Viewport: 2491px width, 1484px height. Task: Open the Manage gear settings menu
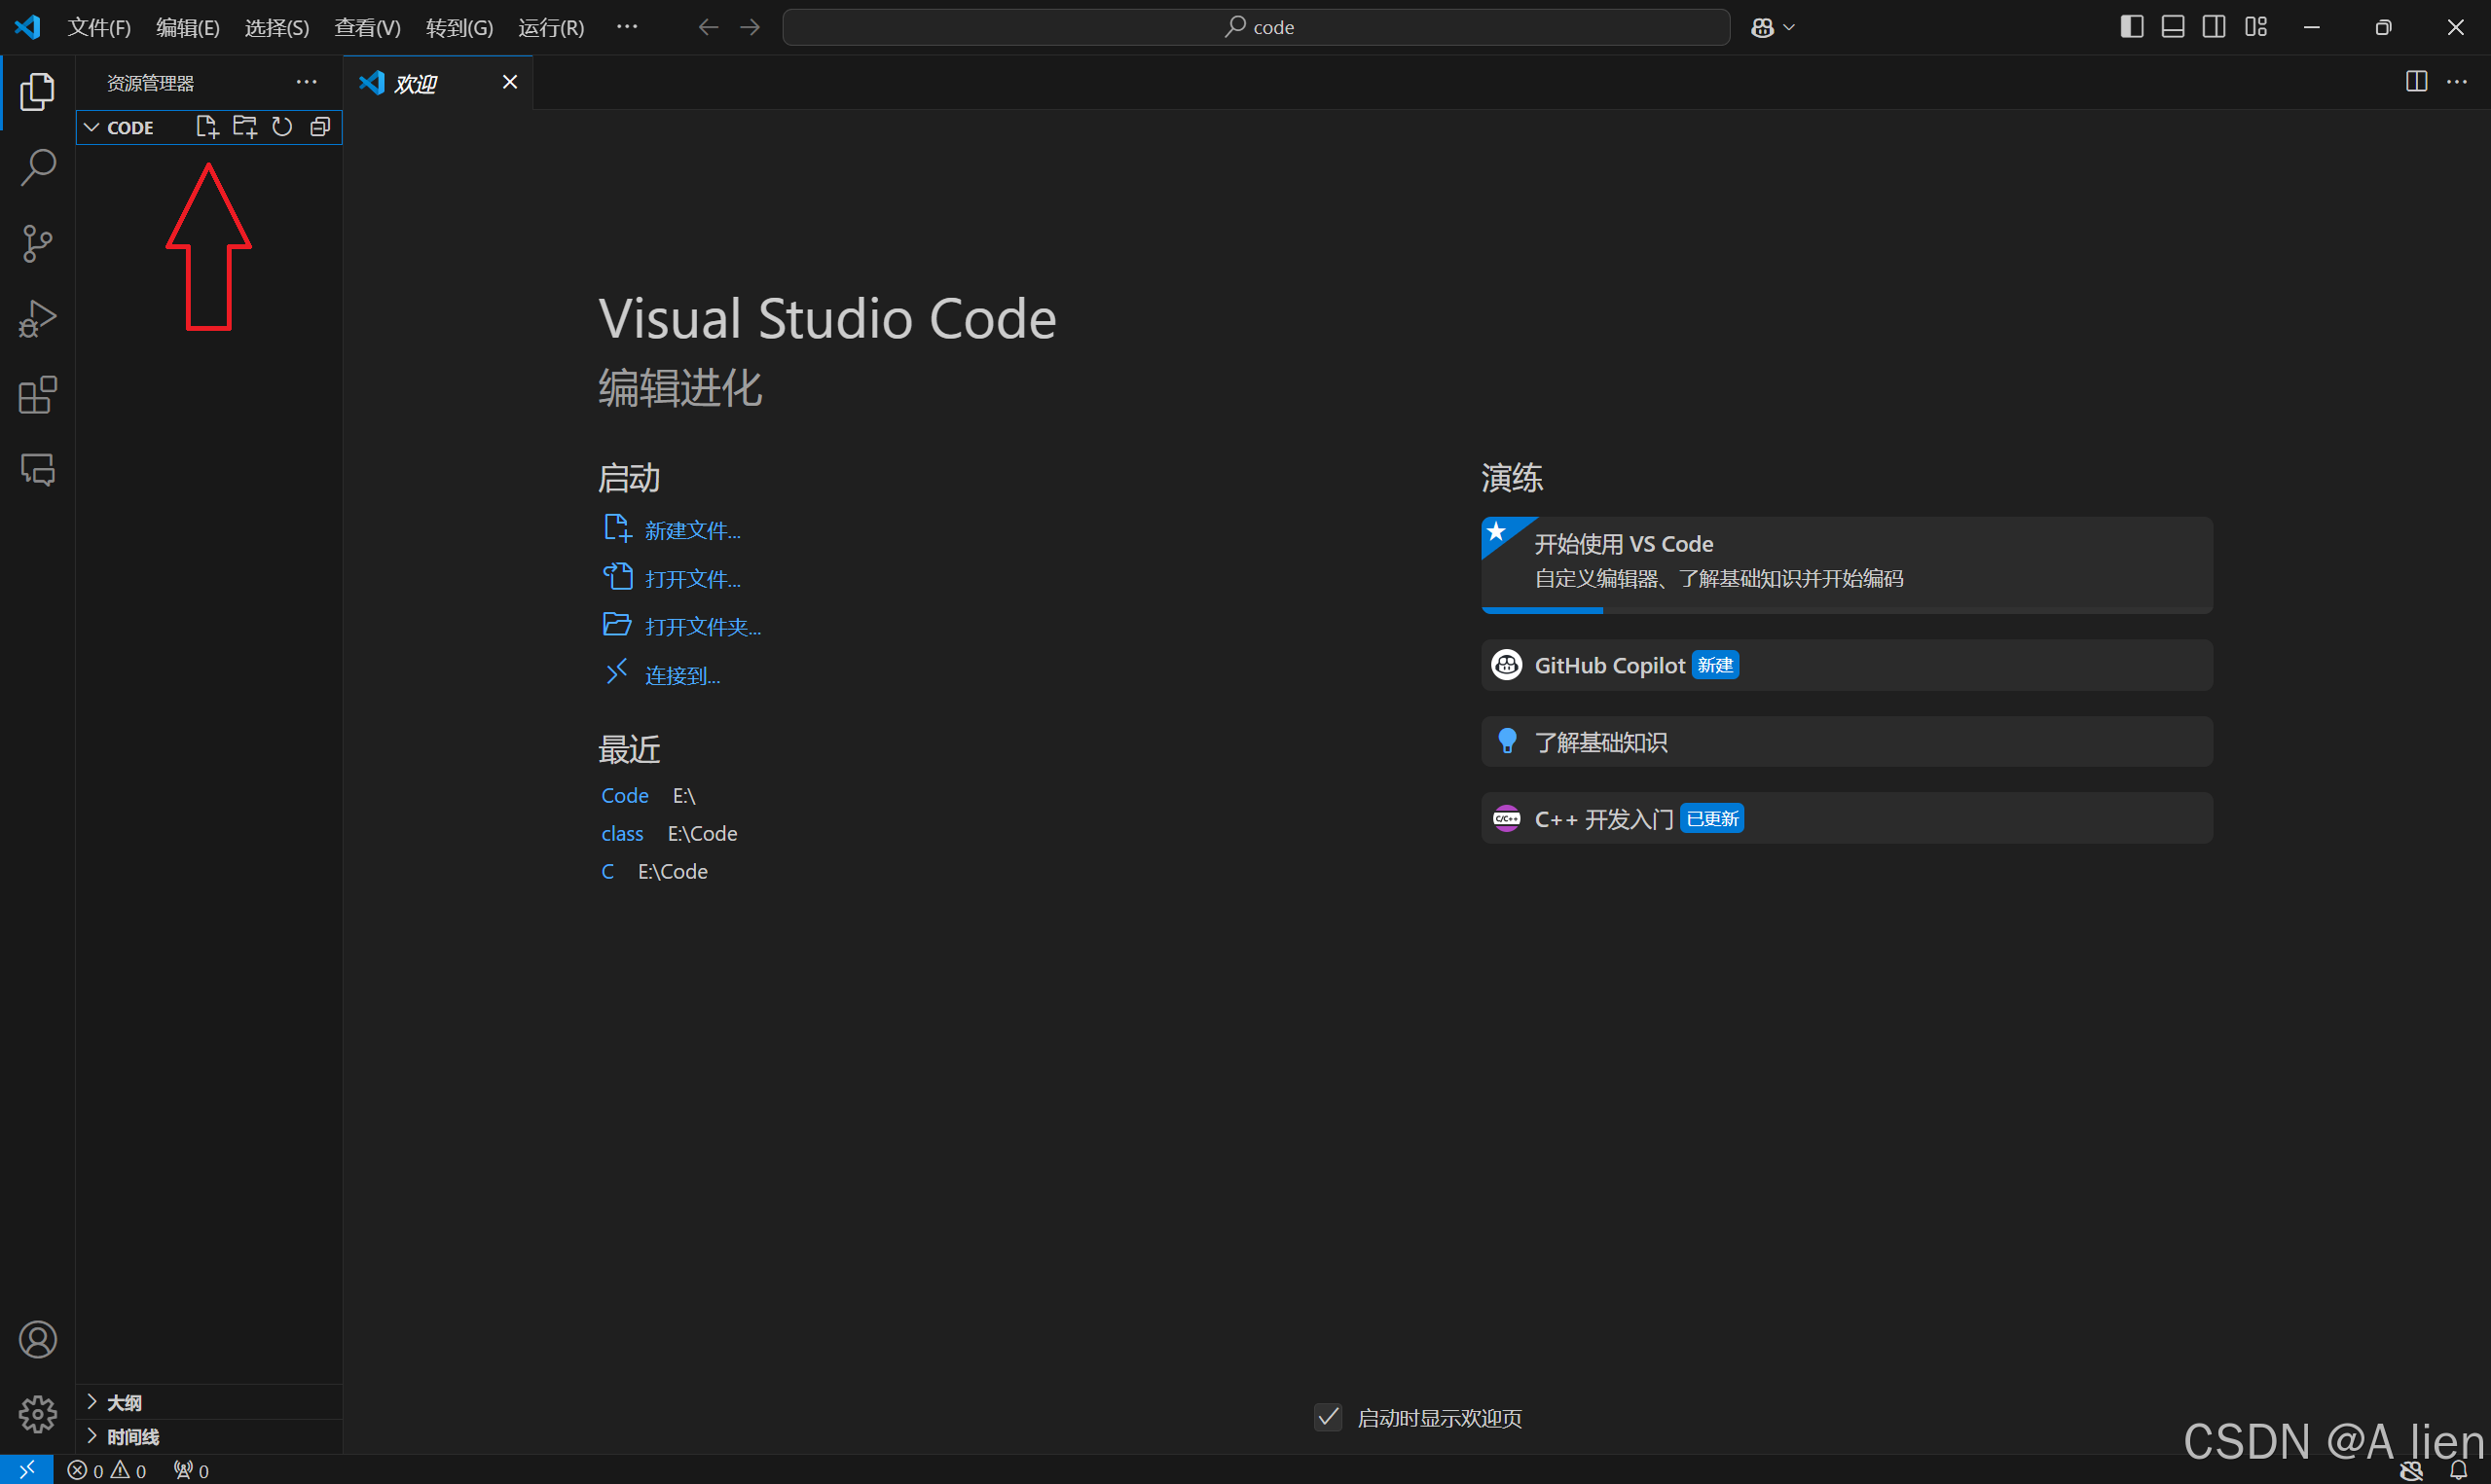[x=38, y=1414]
